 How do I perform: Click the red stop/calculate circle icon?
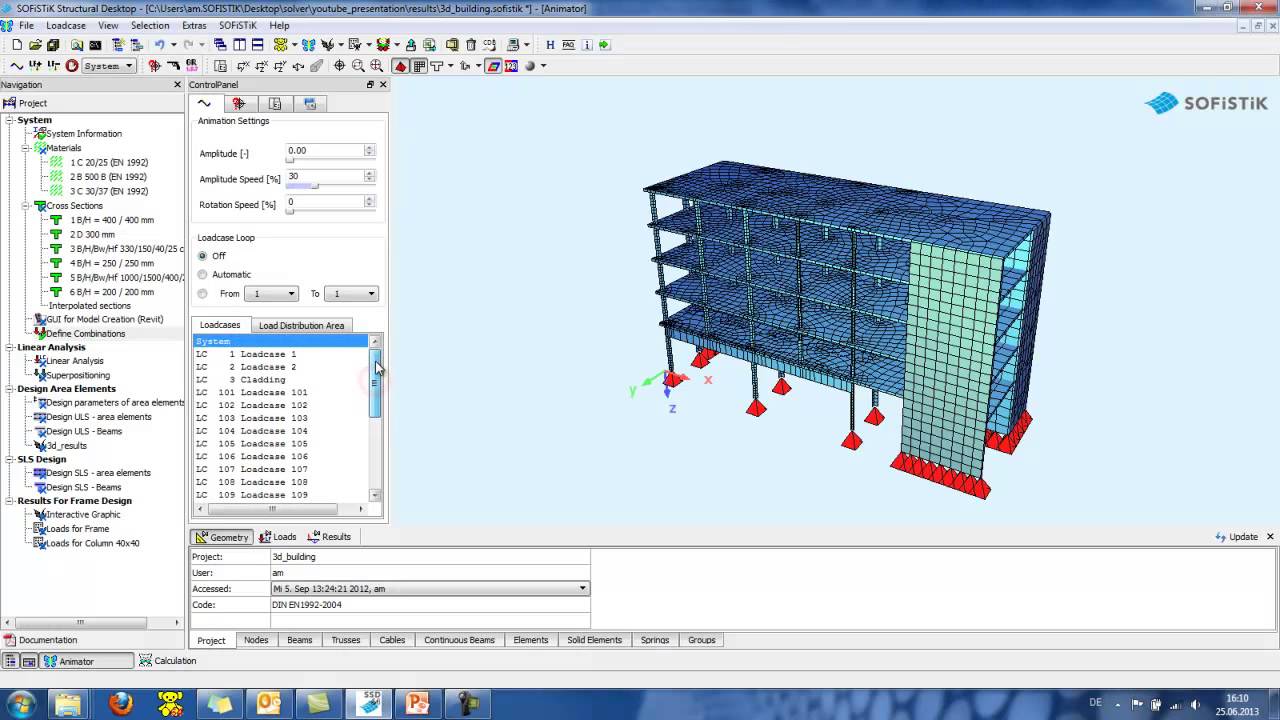click(72, 66)
